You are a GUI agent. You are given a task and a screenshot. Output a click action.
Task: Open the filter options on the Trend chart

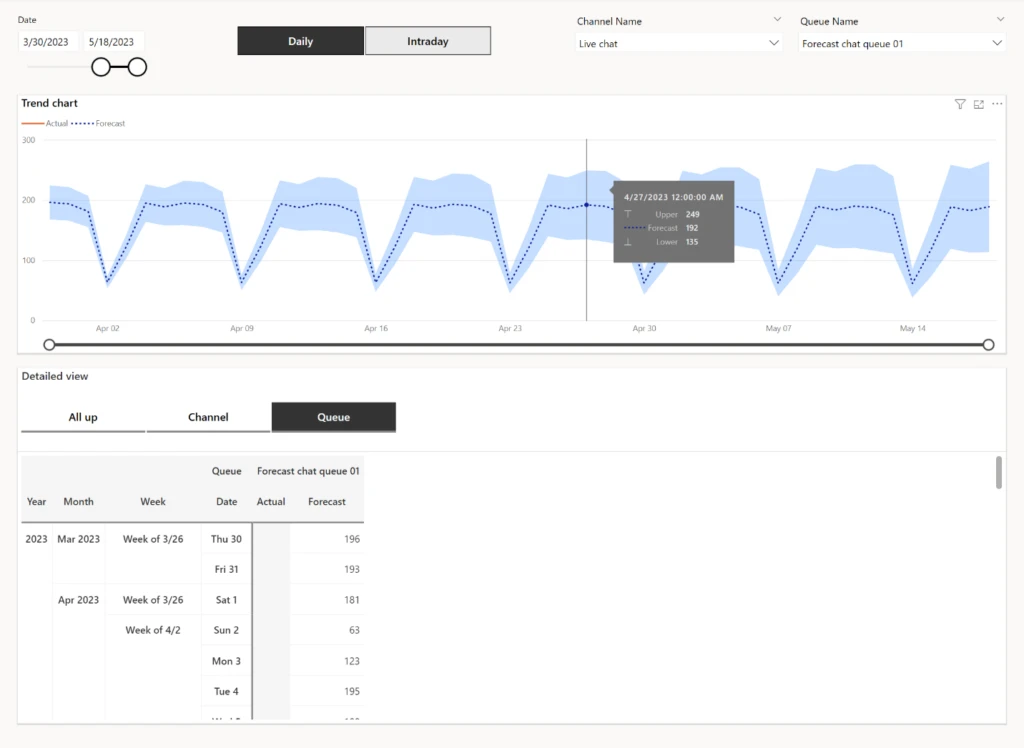(959, 104)
